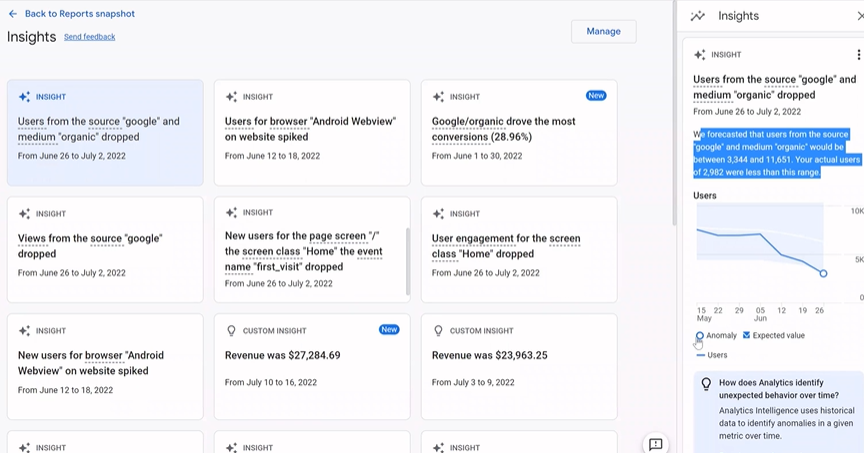The width and height of the screenshot is (864, 453).
Task: Open New users first_visit dropped card
Action: click(310, 250)
